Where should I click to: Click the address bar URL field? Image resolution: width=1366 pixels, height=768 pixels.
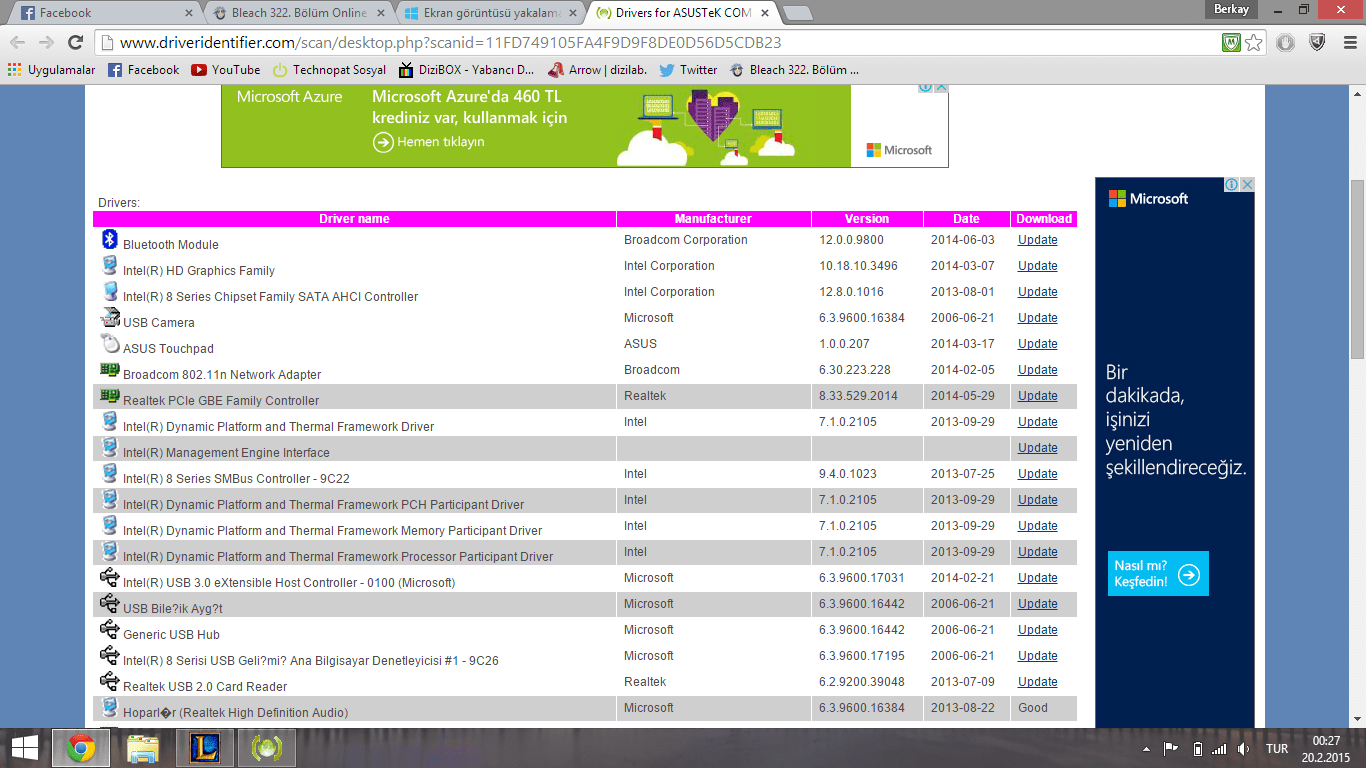click(x=660, y=43)
